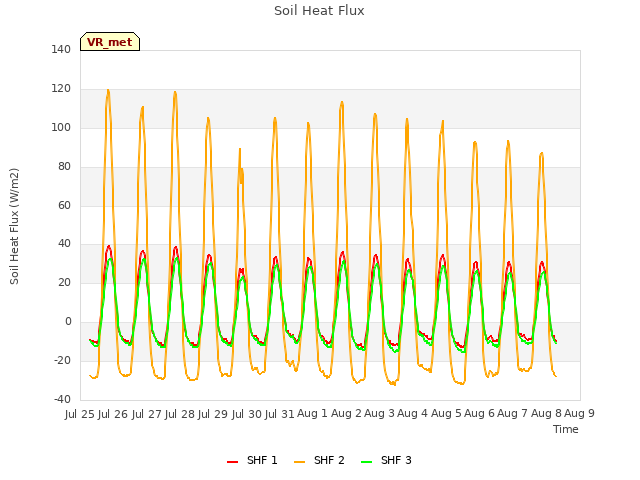Click the Jul 28 x-axis label
Image resolution: width=640 pixels, height=480 pixels.
coord(180,414)
